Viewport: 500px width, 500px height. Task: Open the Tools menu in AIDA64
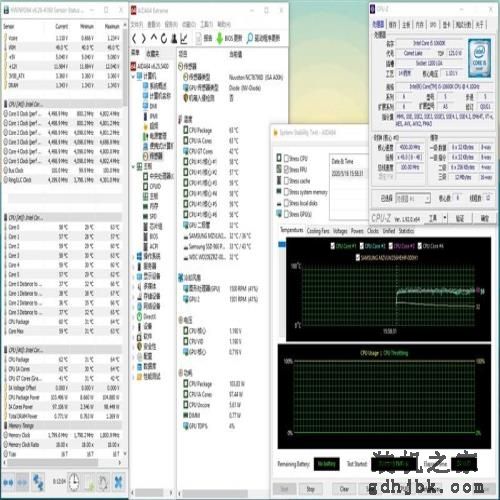[x=206, y=24]
